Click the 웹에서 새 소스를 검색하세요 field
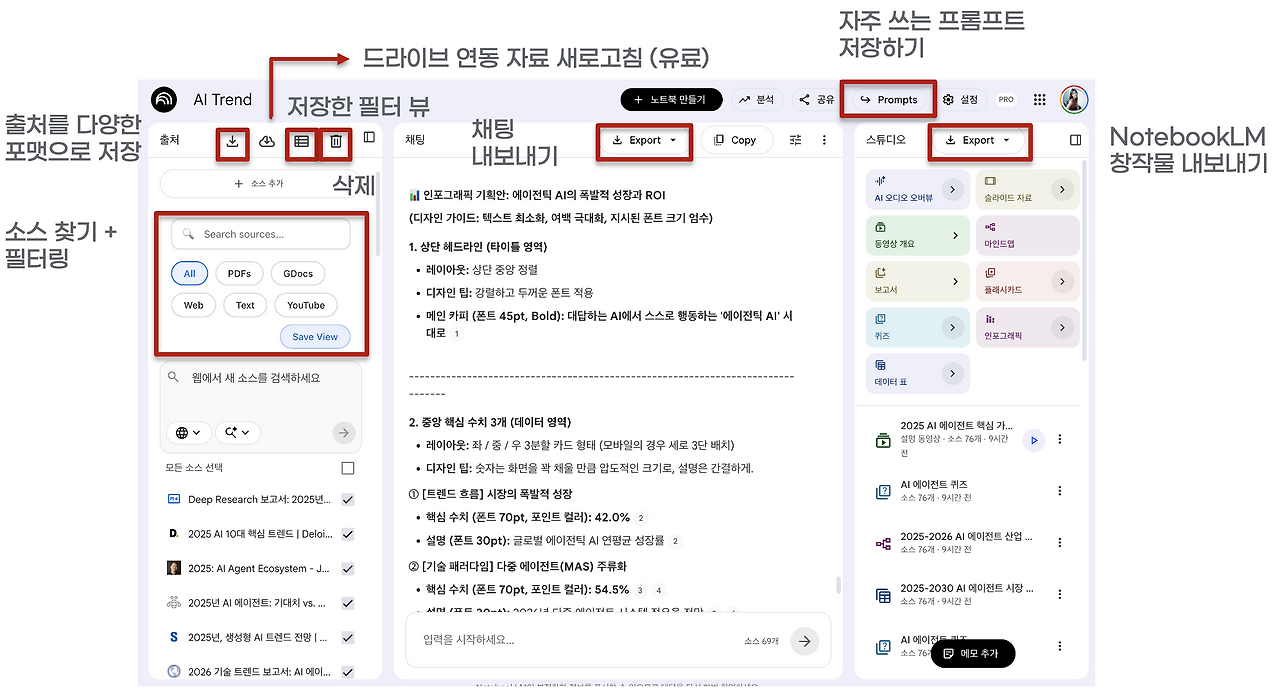The height and width of the screenshot is (694, 1280). click(x=261, y=378)
